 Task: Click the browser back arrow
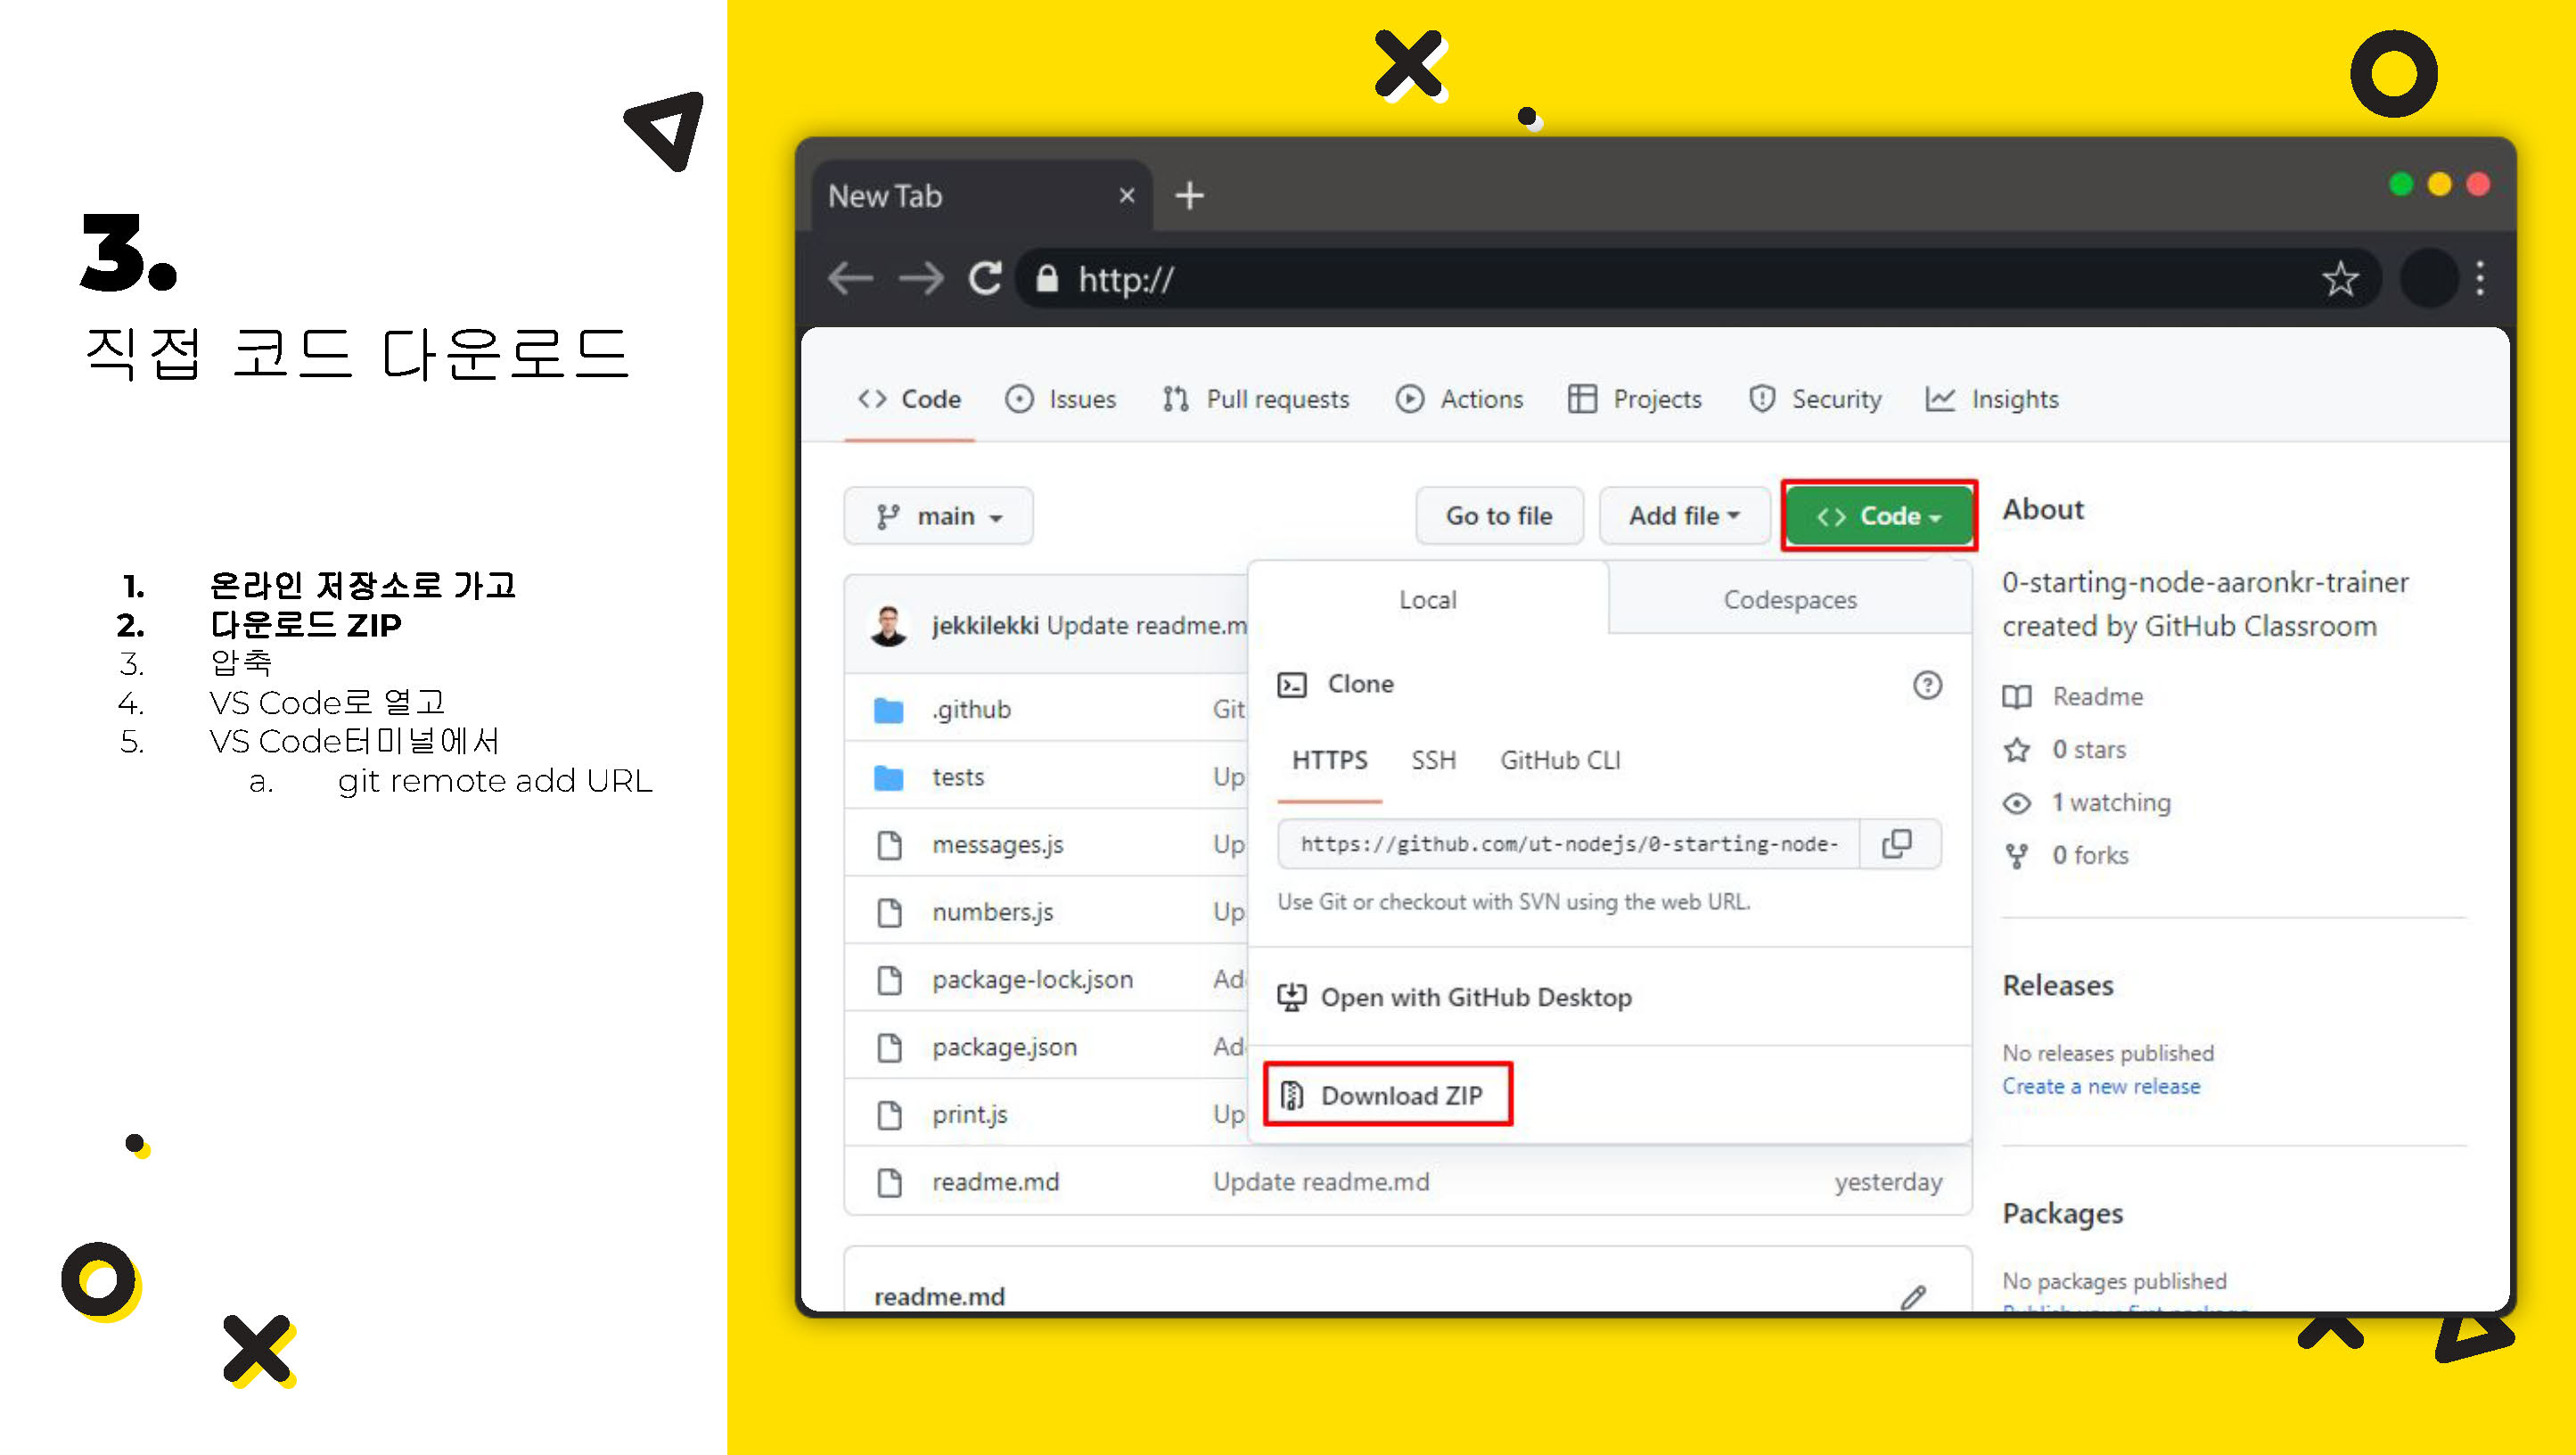click(851, 280)
